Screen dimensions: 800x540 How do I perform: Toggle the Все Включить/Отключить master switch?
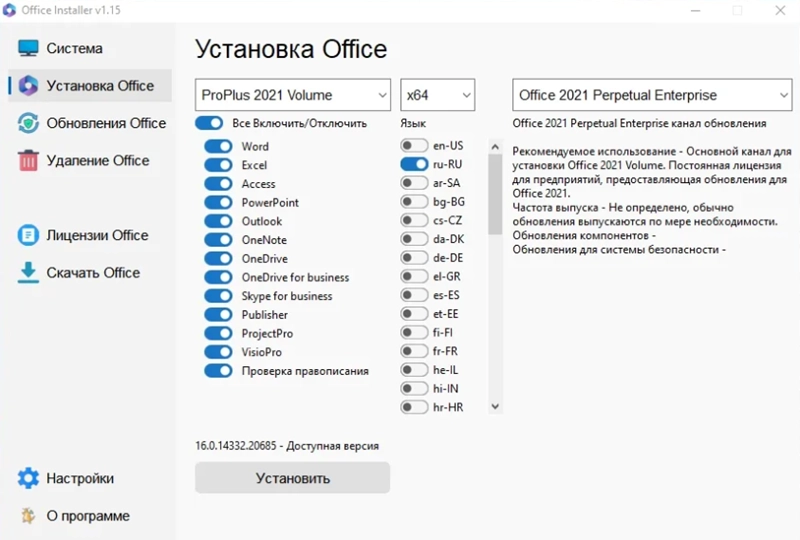[x=209, y=123]
